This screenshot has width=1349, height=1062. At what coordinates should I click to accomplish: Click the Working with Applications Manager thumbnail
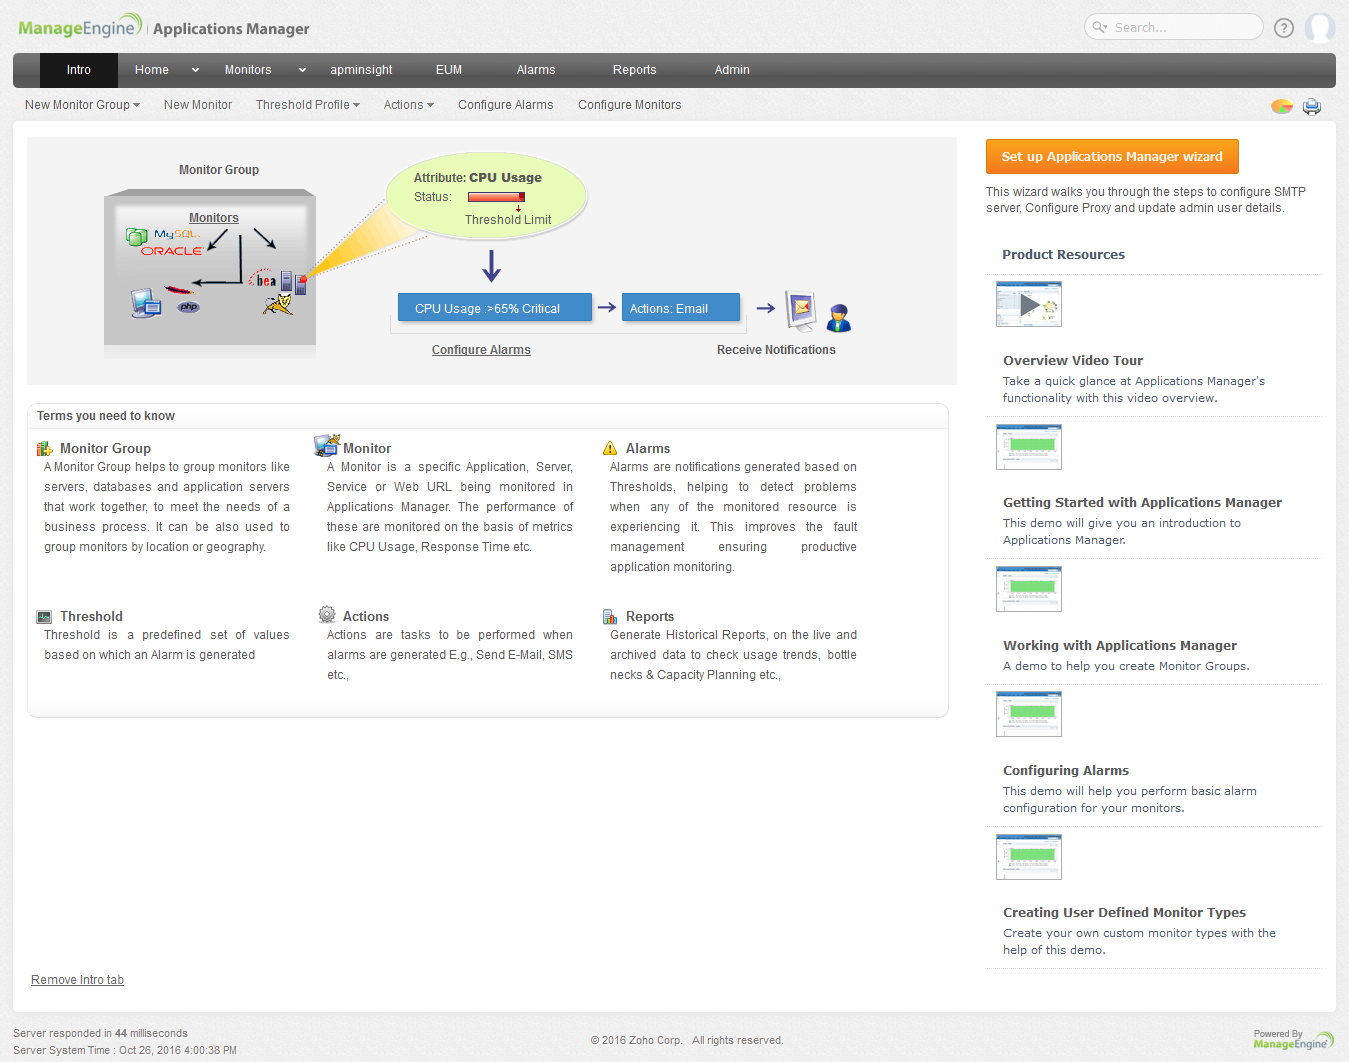(1029, 589)
